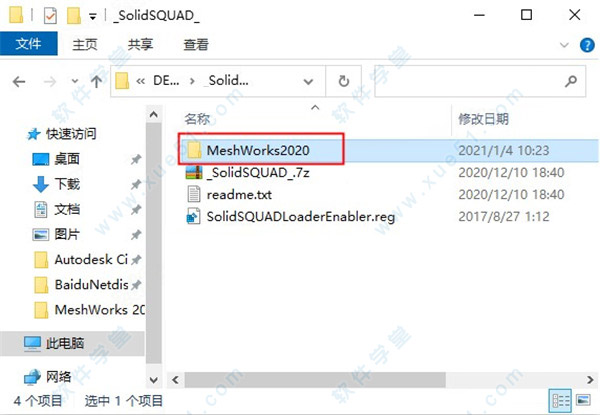
Task: Click the New Folder icon in title bar
Action: pos(73,16)
